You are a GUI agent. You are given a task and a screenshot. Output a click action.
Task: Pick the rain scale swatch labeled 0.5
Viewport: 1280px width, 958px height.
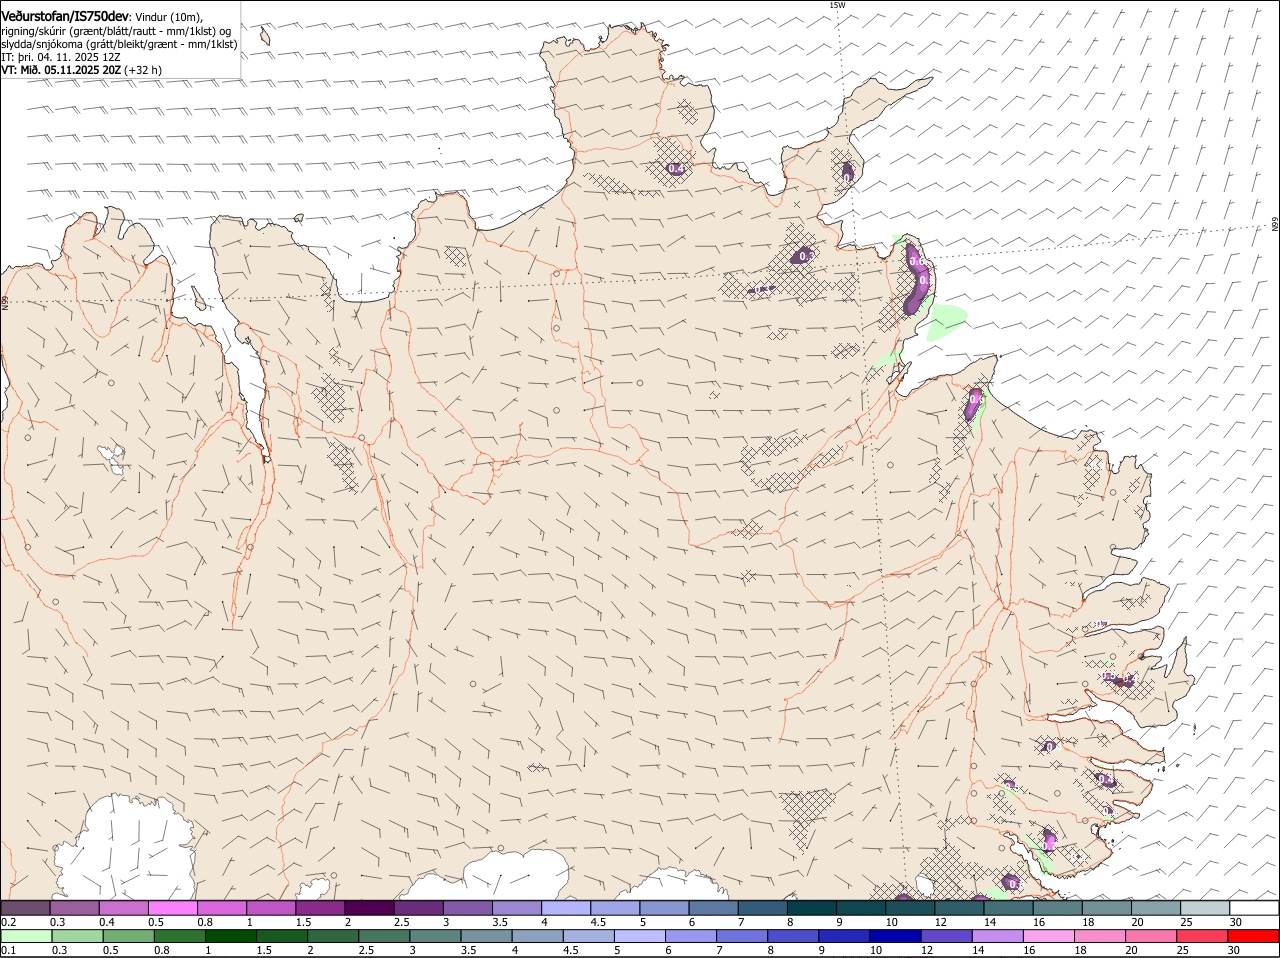click(x=128, y=937)
